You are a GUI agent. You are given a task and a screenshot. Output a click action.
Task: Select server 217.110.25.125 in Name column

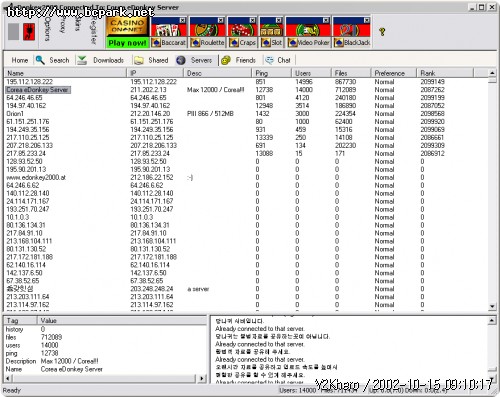coord(28,137)
